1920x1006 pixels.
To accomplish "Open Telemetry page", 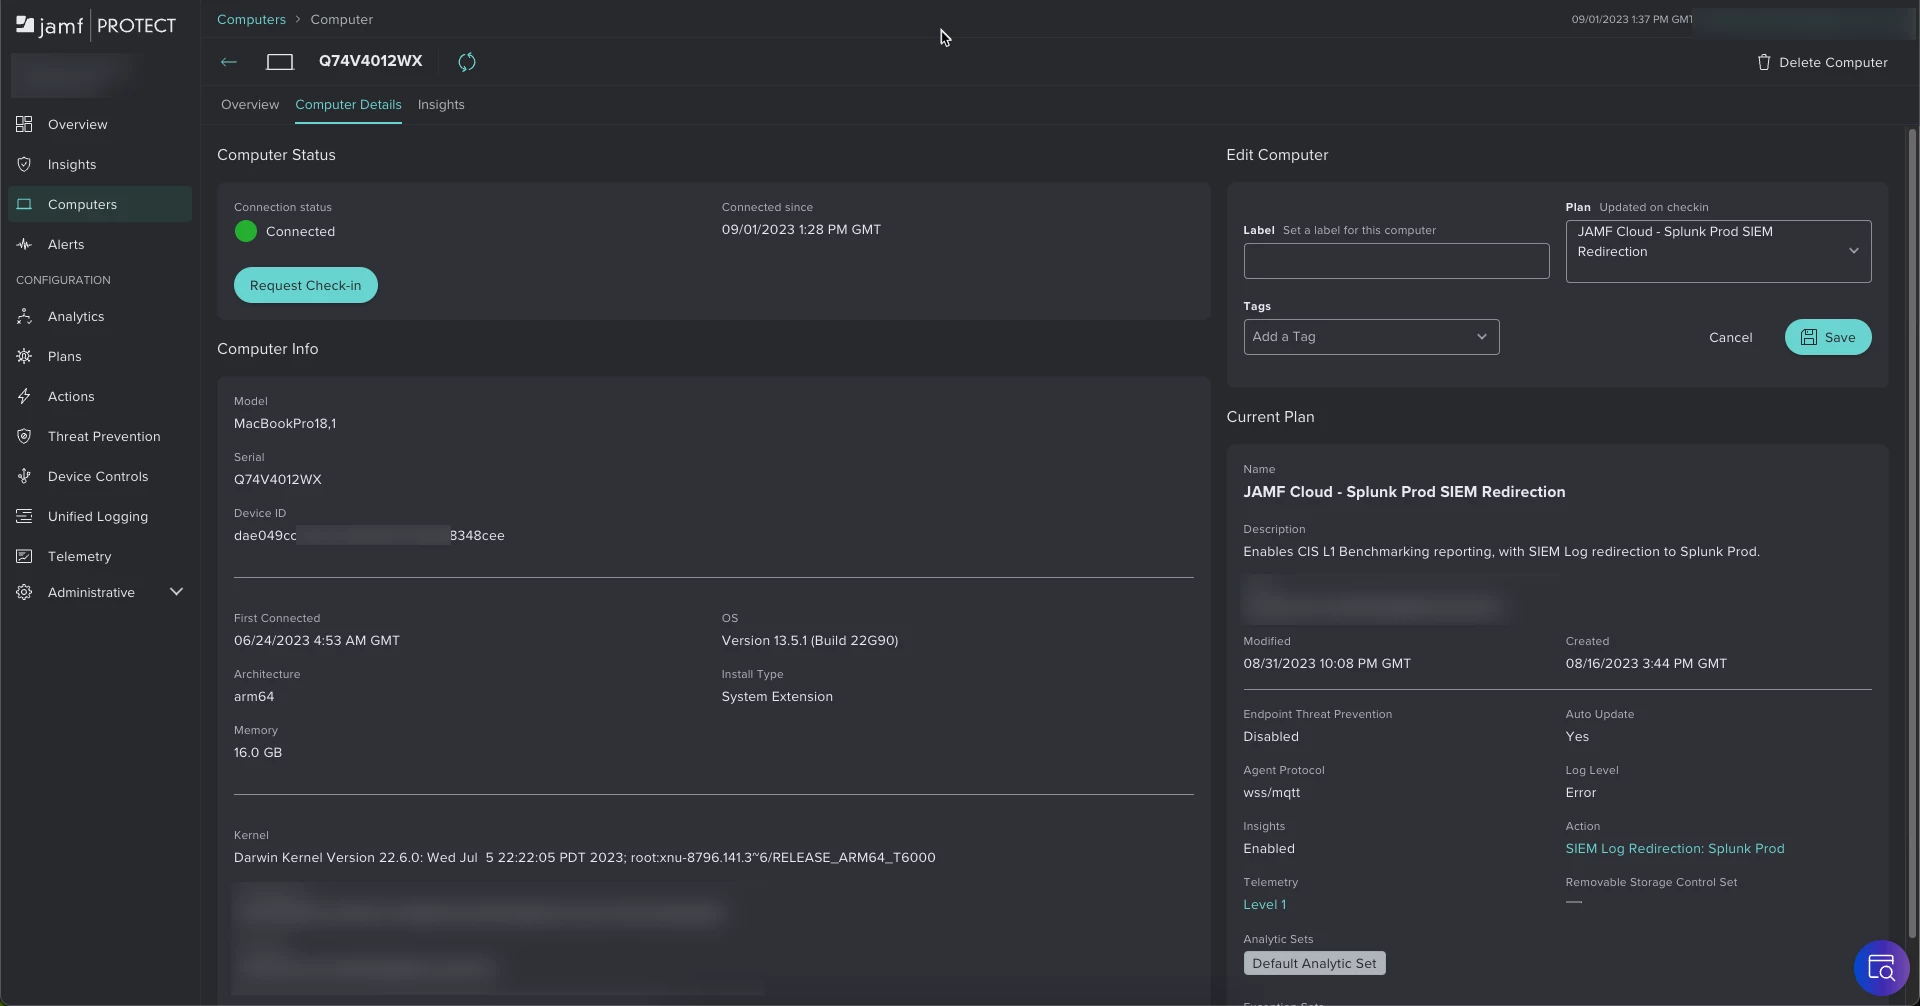I will pos(100,556).
